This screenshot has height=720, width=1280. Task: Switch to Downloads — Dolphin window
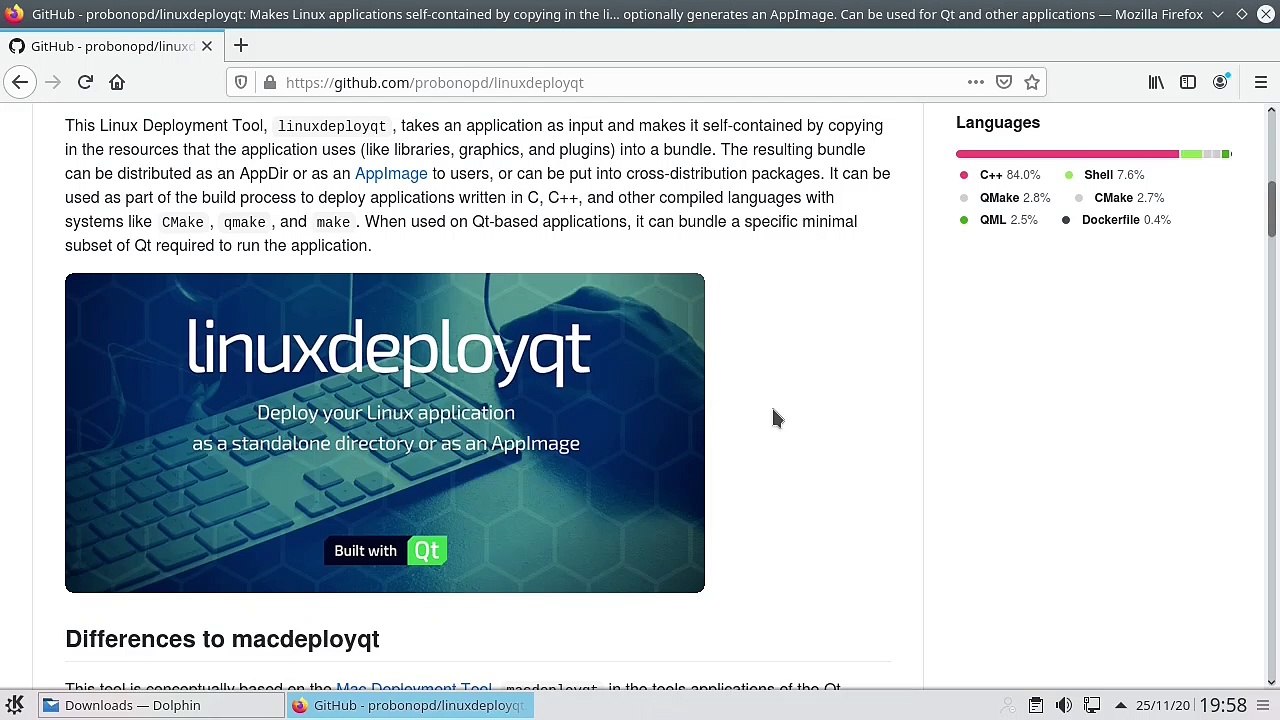[160, 705]
